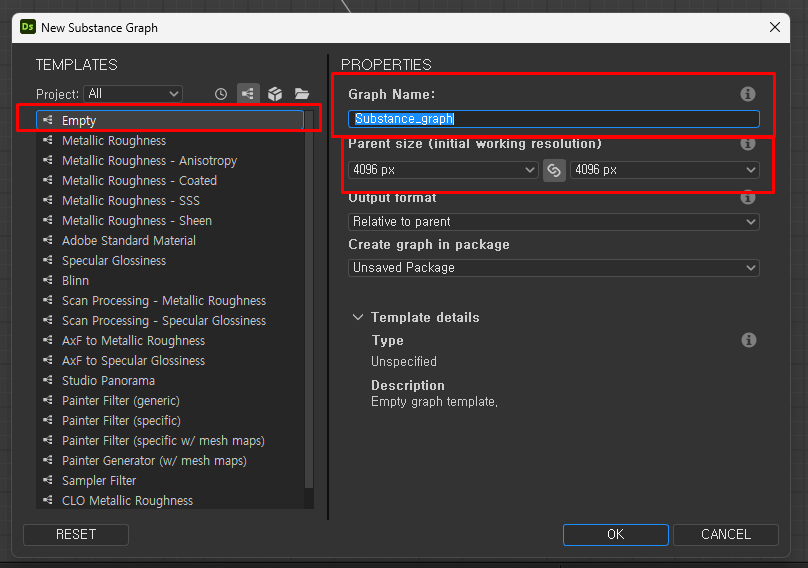Viewport: 808px width, 568px height.
Task: Select Painter Filter (specific) template
Action: 170,421
